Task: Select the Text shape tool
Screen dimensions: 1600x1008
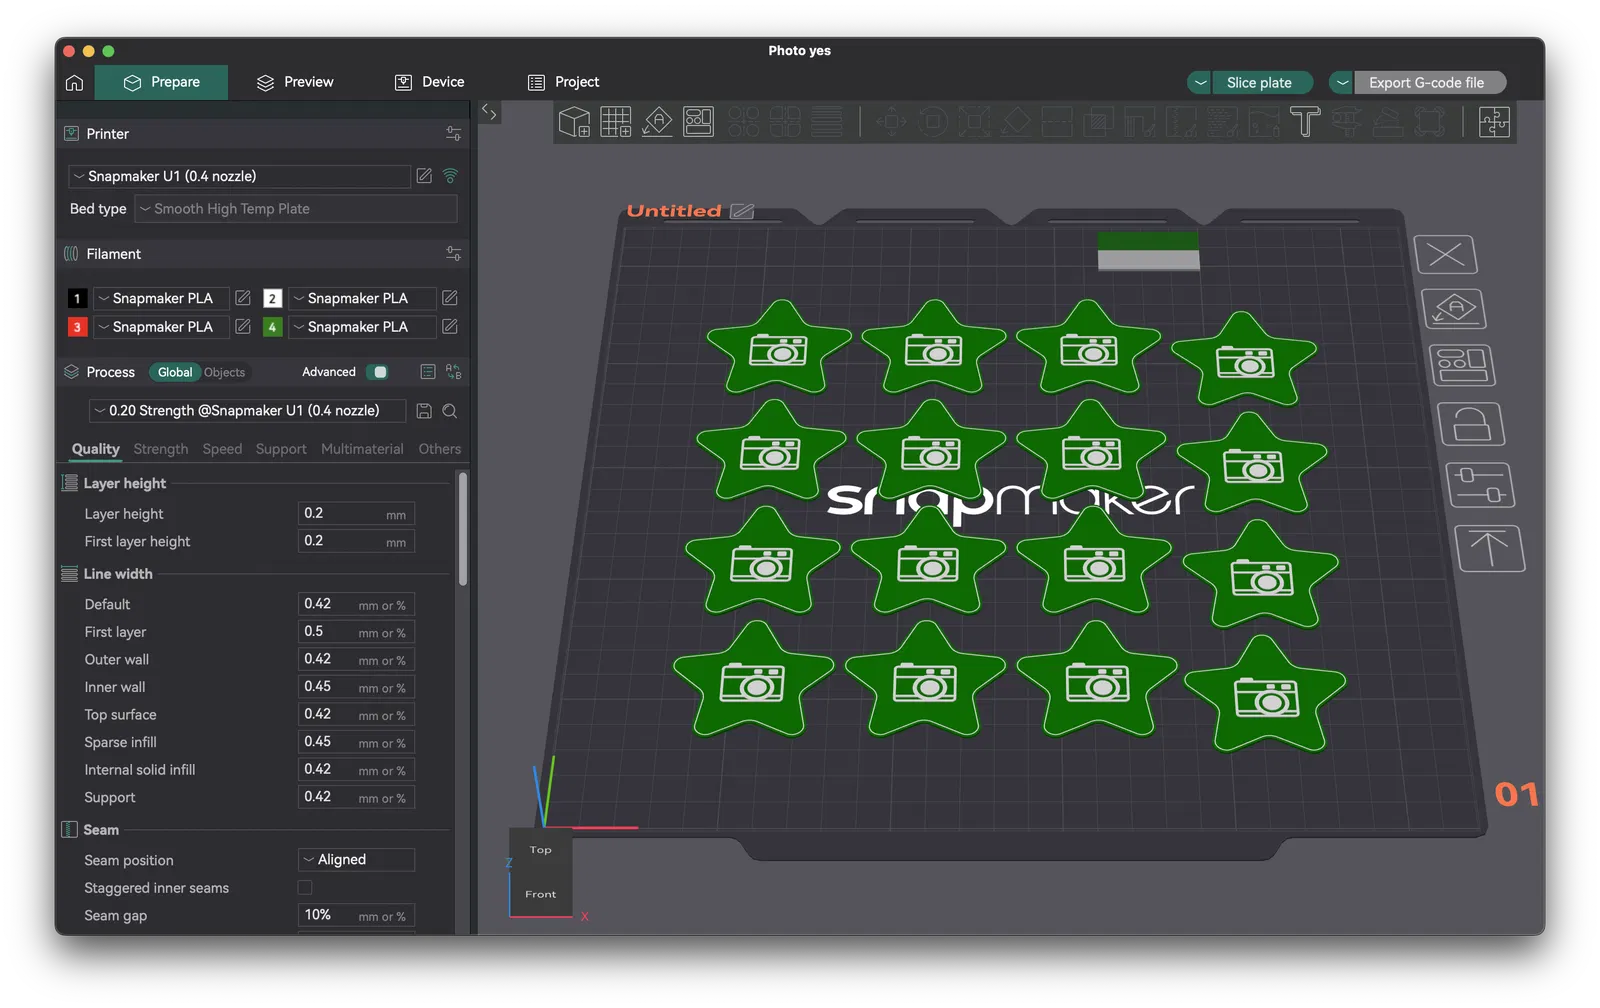Action: (x=1305, y=122)
